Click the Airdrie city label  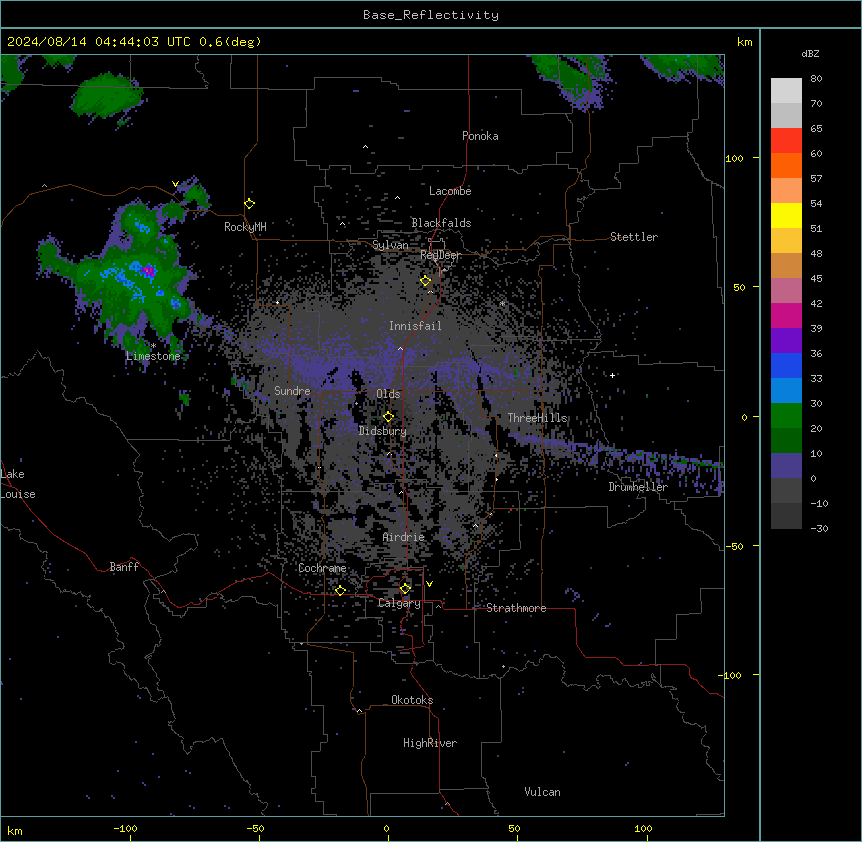pos(404,537)
